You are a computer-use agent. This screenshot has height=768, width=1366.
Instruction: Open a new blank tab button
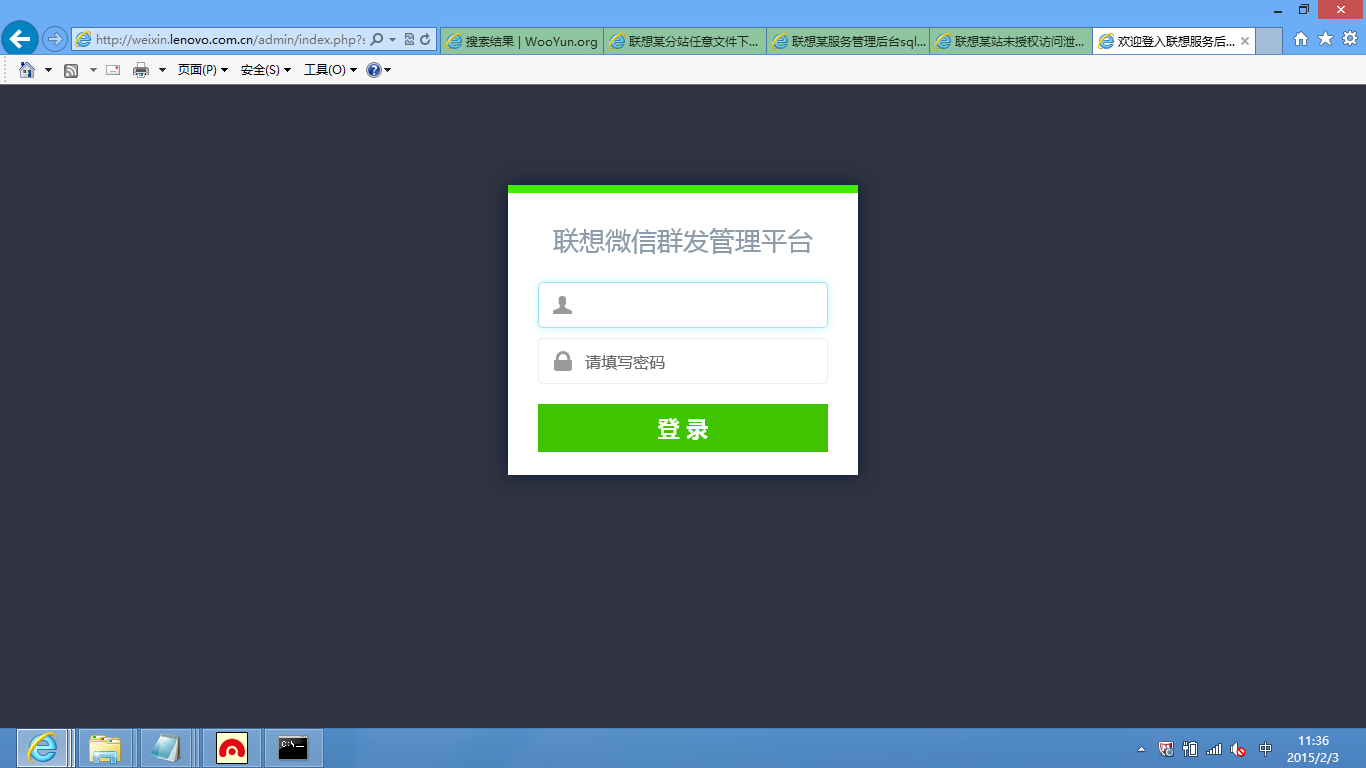tap(1268, 41)
